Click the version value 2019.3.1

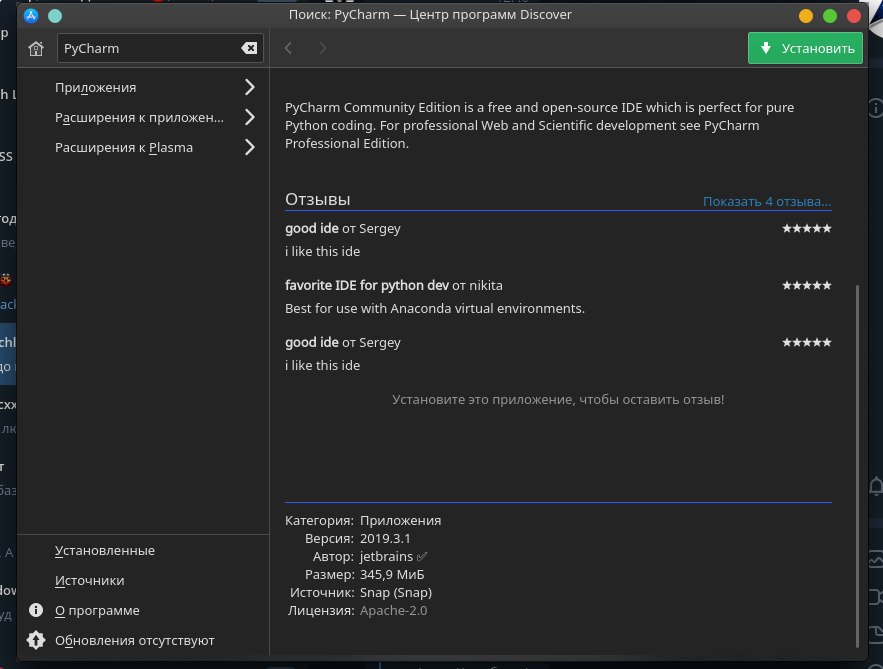click(385, 538)
